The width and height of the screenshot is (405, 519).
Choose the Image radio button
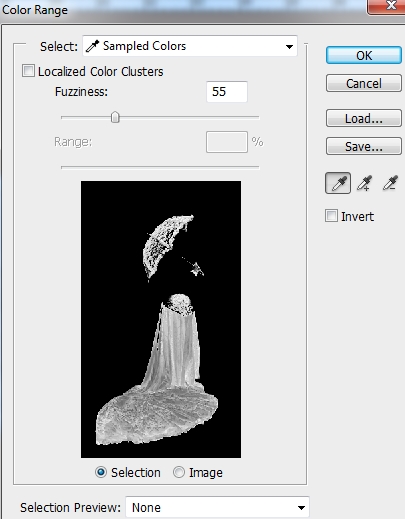click(179, 472)
